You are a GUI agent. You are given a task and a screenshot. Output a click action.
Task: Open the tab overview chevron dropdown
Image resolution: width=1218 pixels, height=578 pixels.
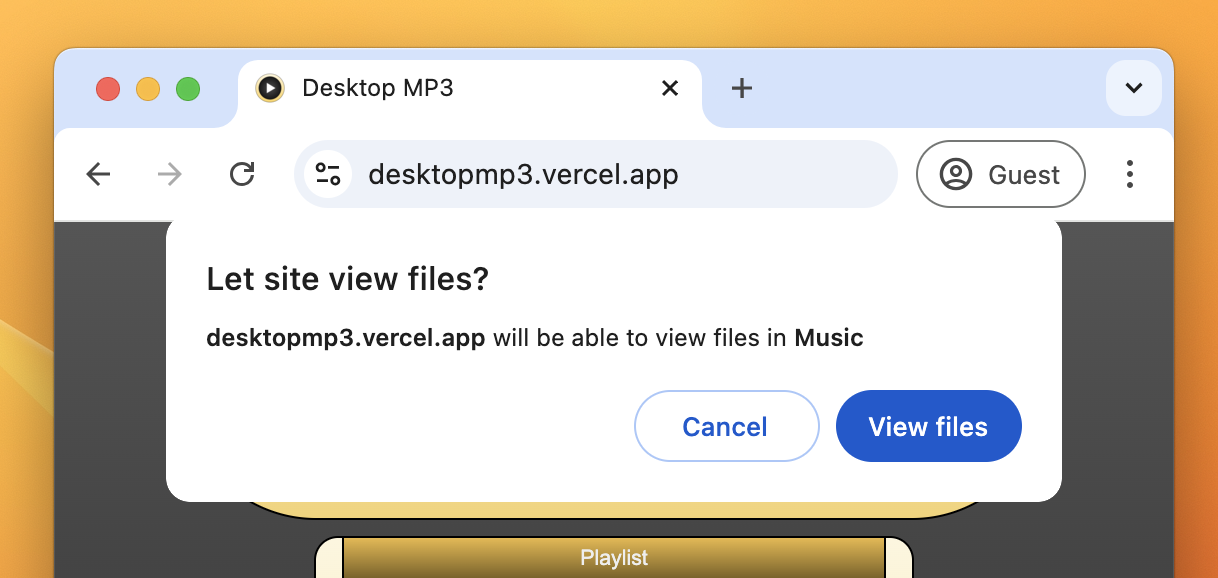[1133, 88]
